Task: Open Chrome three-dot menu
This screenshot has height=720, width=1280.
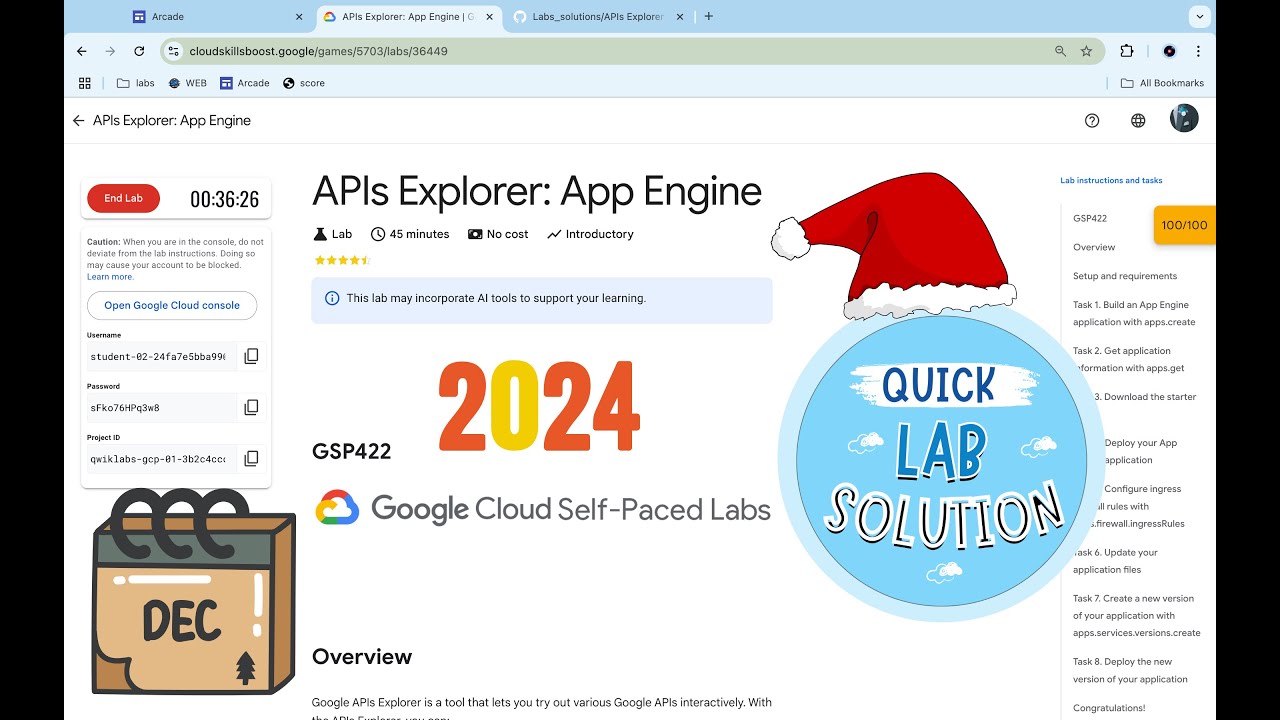Action: click(x=1198, y=51)
